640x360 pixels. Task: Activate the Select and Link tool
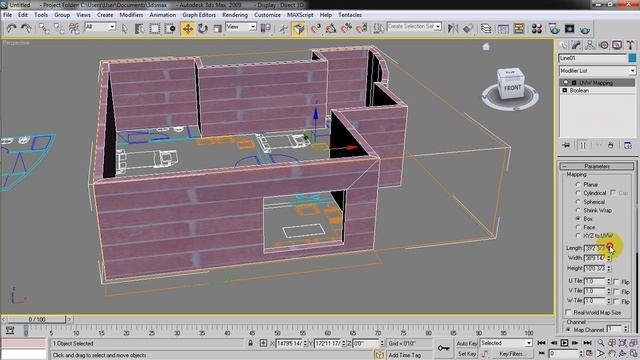(44, 28)
